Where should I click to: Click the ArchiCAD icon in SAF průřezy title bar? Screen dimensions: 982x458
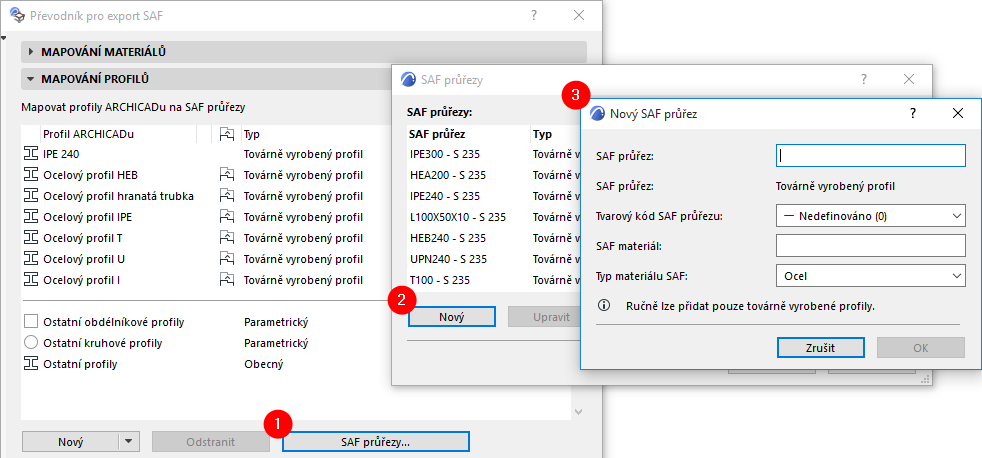pos(408,80)
